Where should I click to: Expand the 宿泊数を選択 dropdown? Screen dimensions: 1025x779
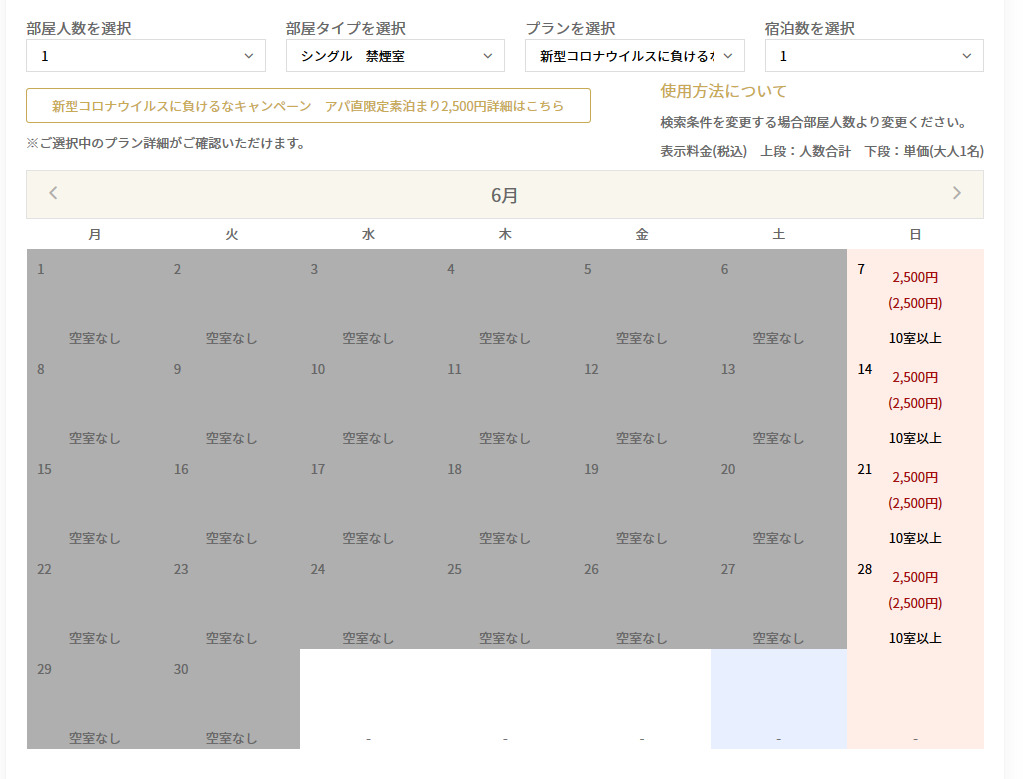(x=873, y=56)
